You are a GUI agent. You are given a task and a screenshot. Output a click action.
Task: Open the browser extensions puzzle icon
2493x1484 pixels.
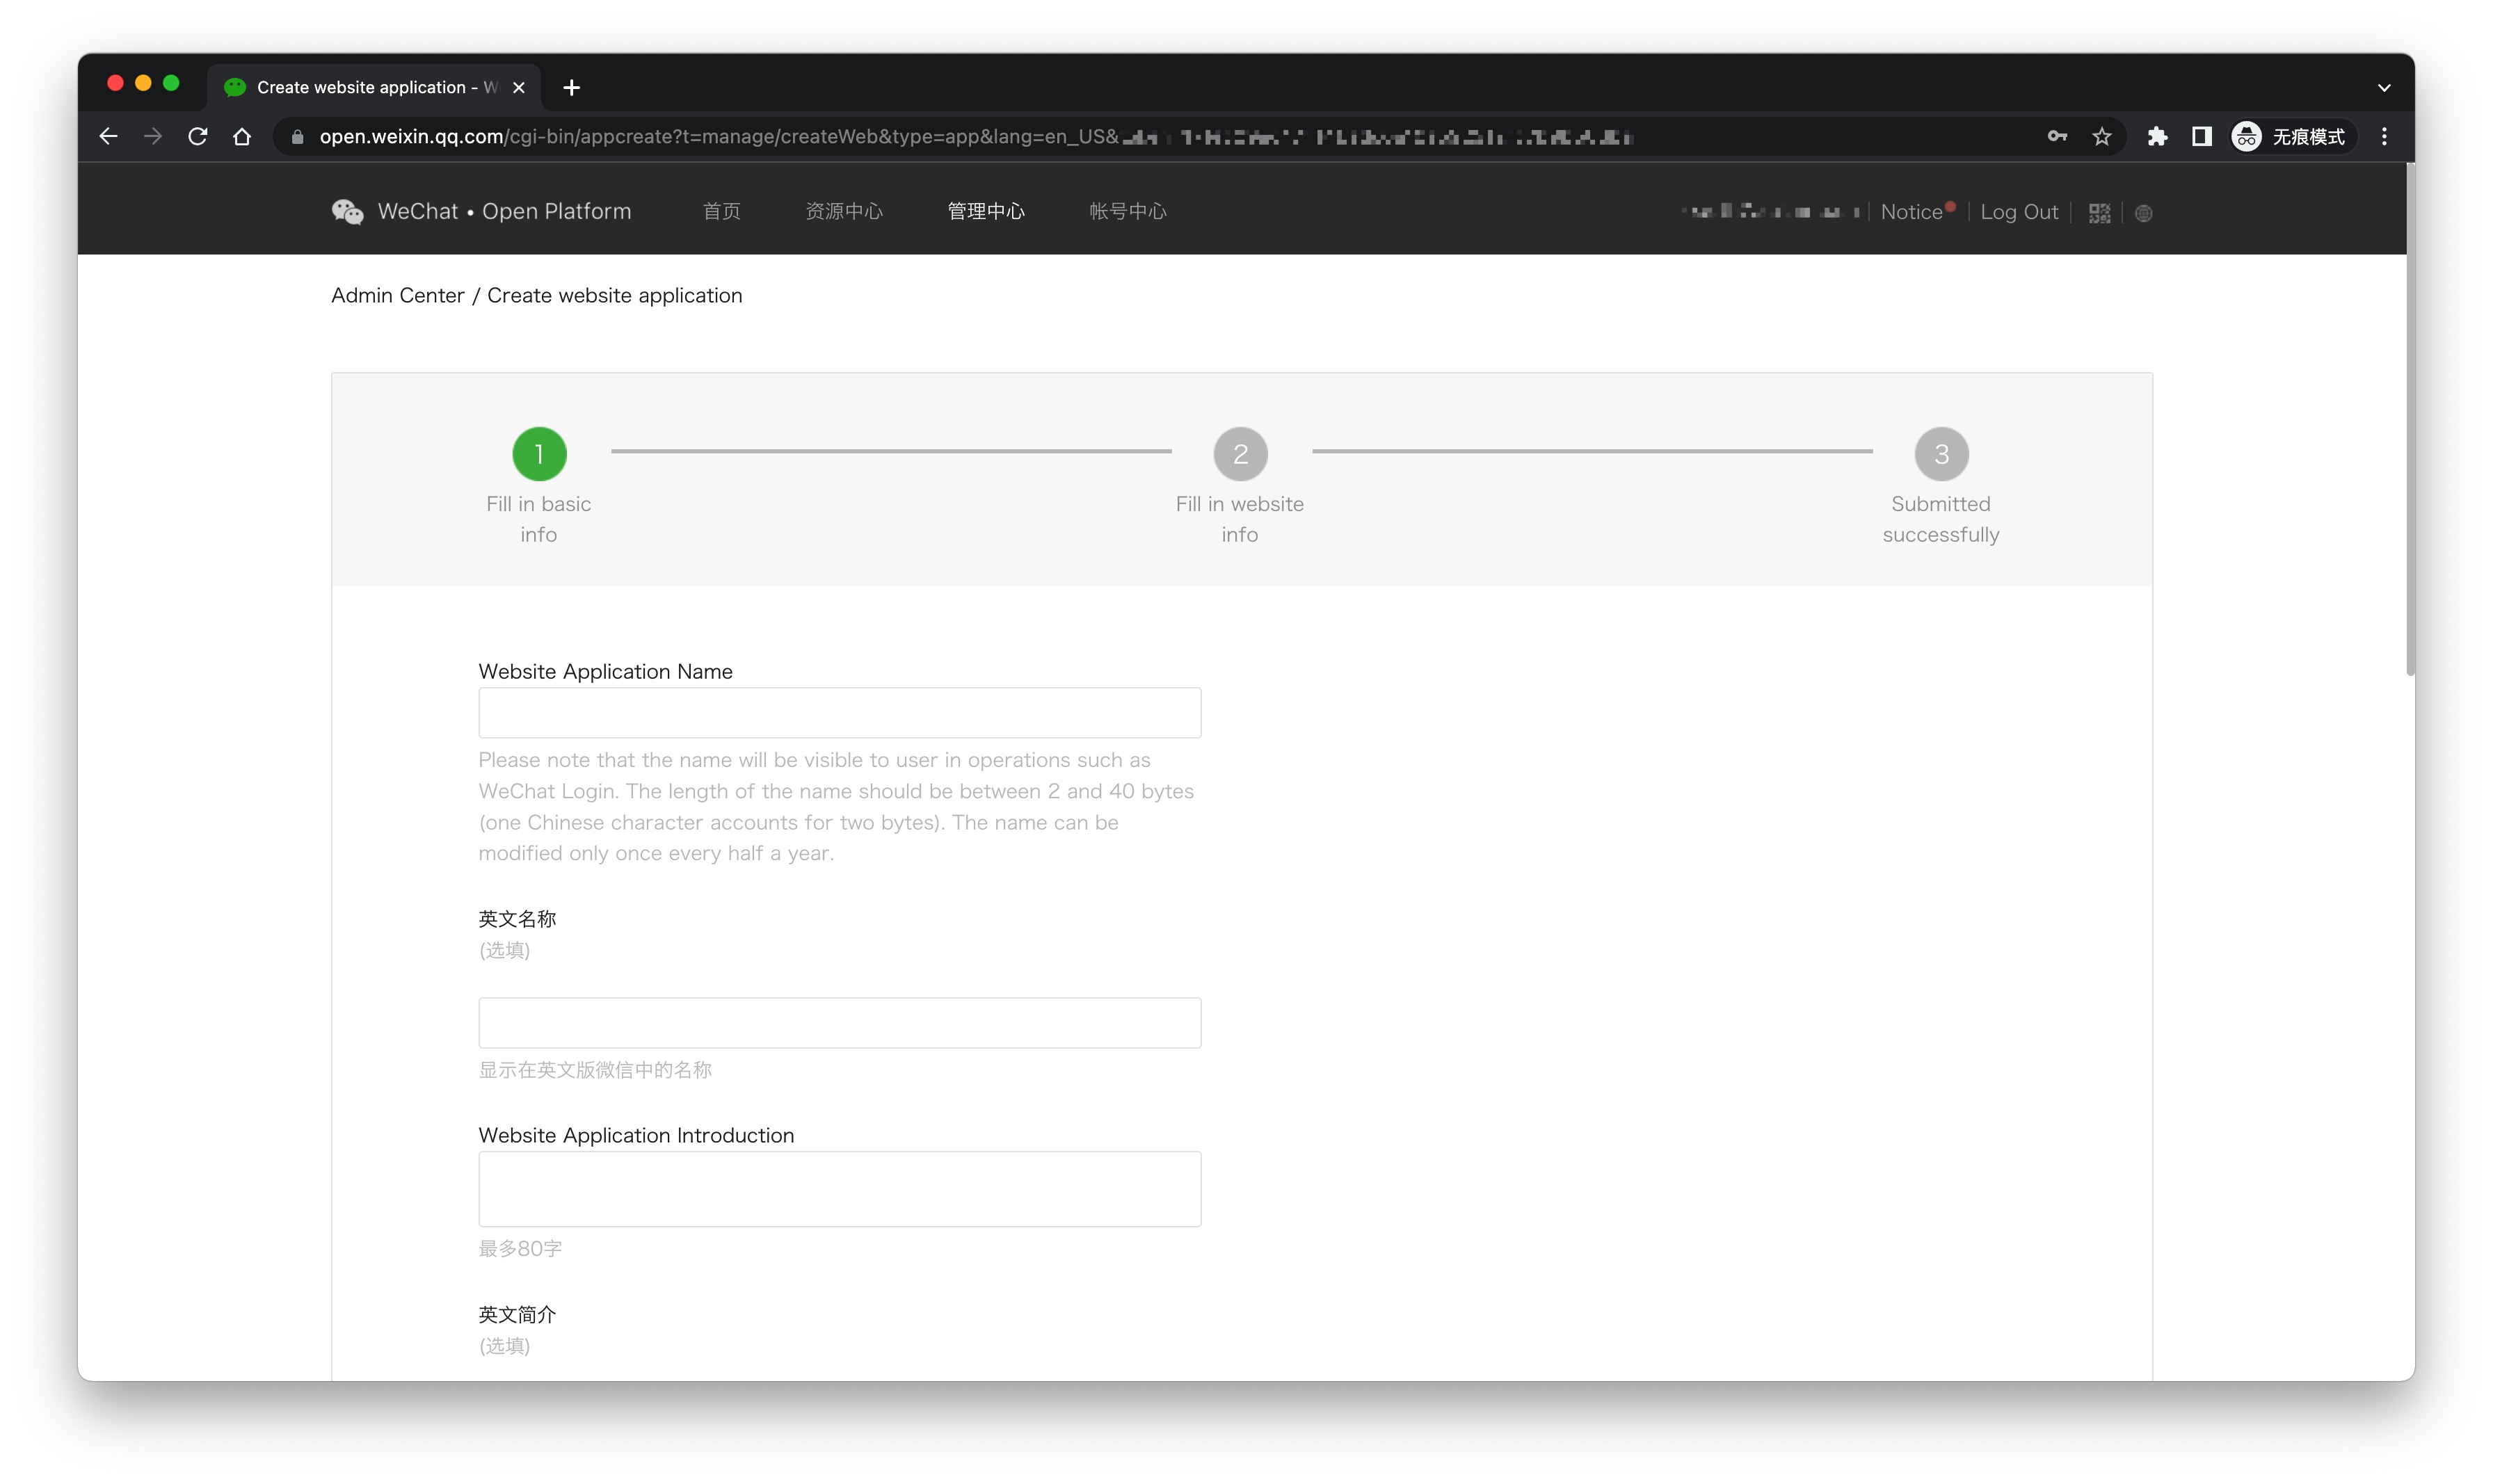(2157, 136)
